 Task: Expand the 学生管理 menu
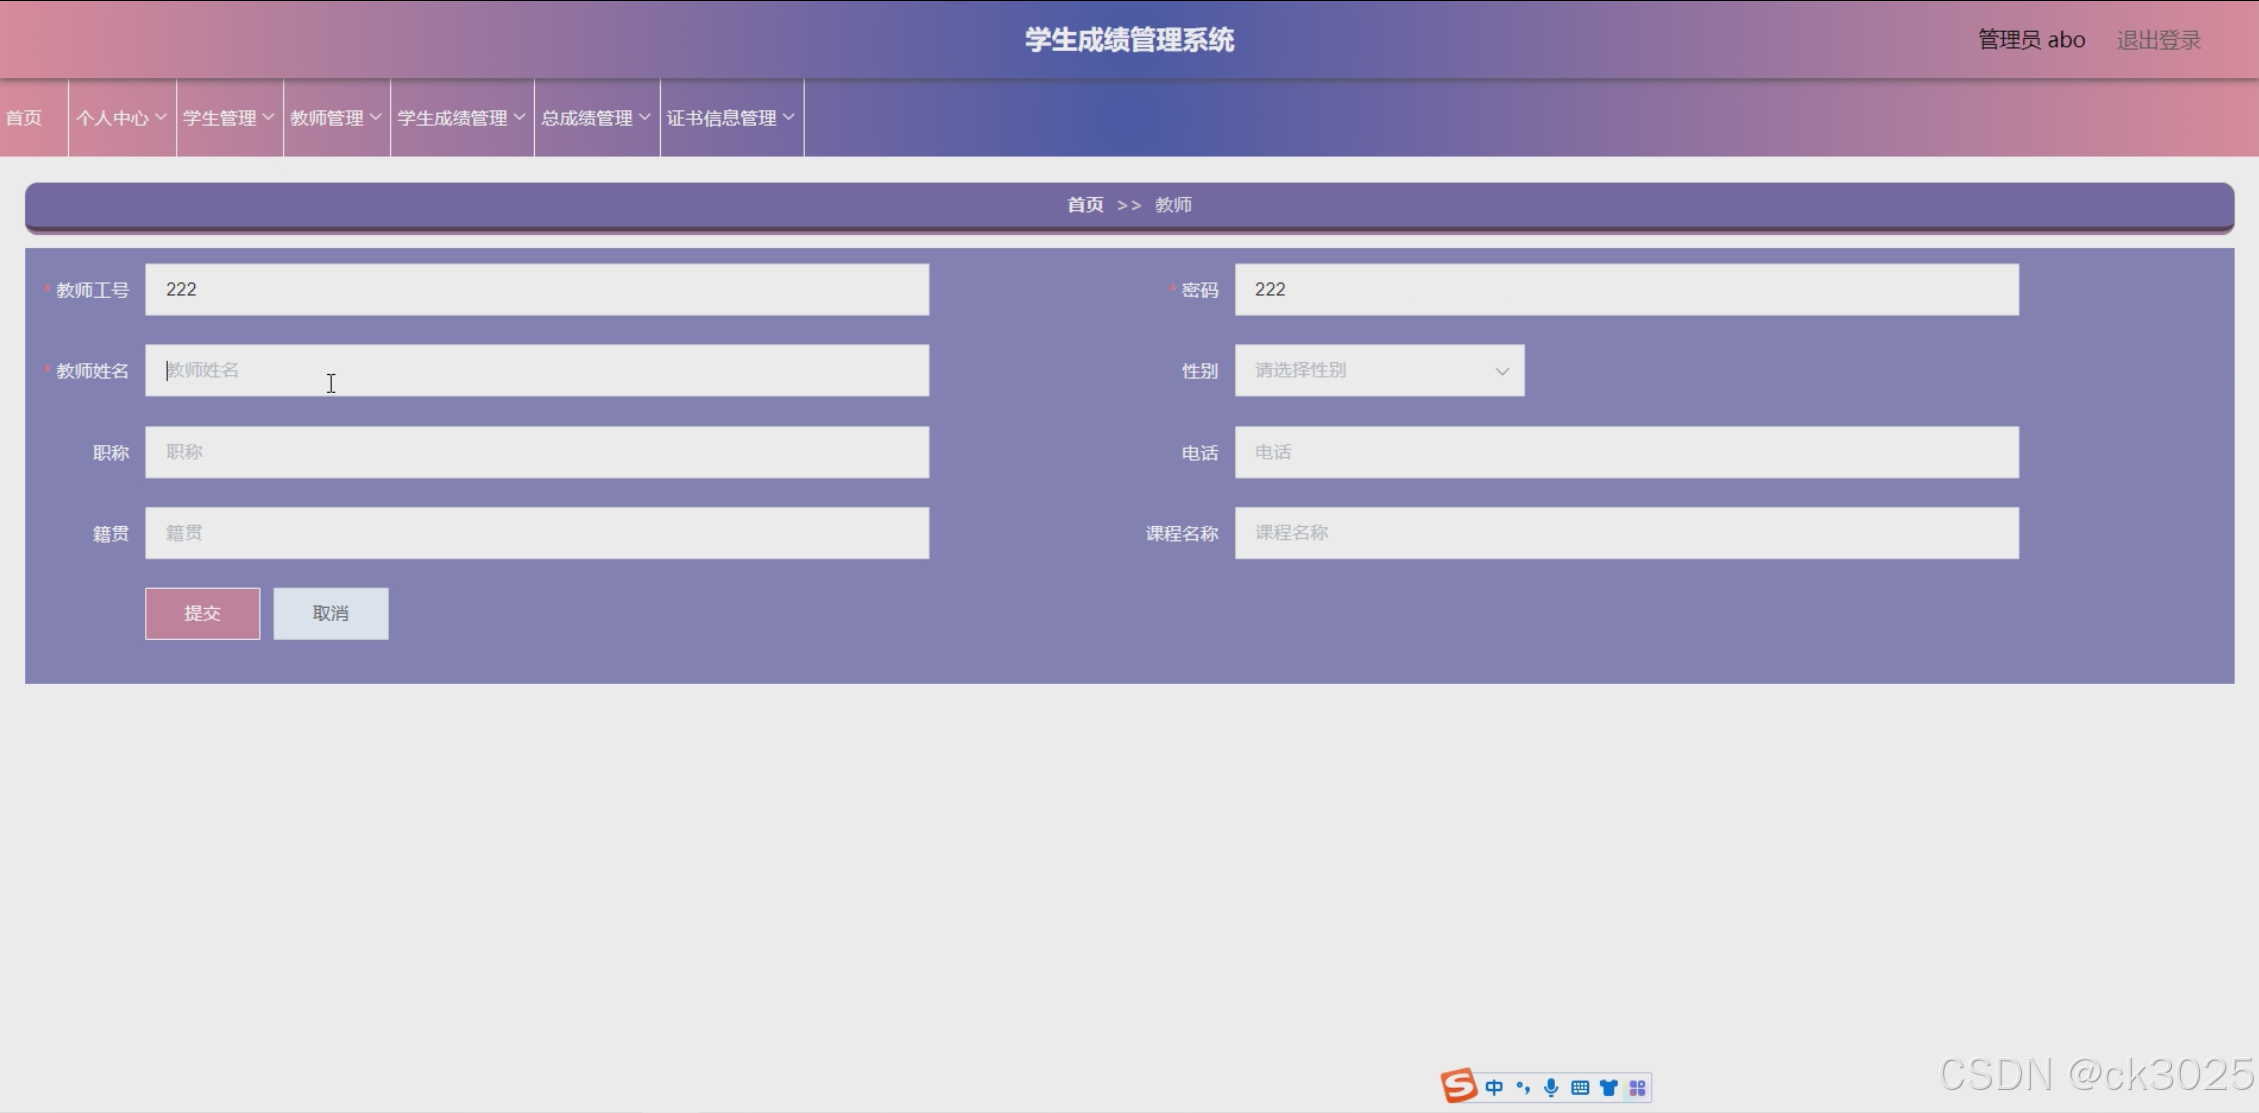pos(229,118)
